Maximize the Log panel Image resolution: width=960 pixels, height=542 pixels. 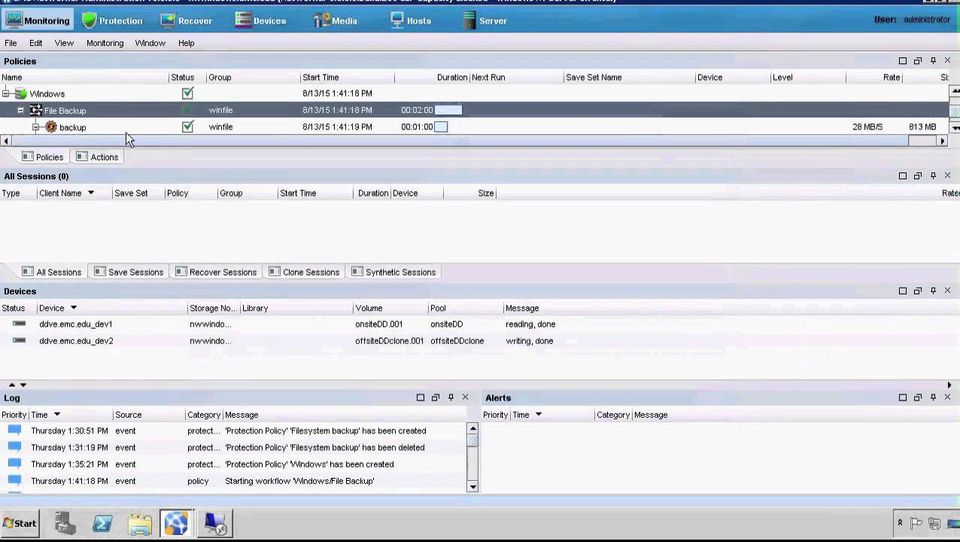[x=420, y=397]
